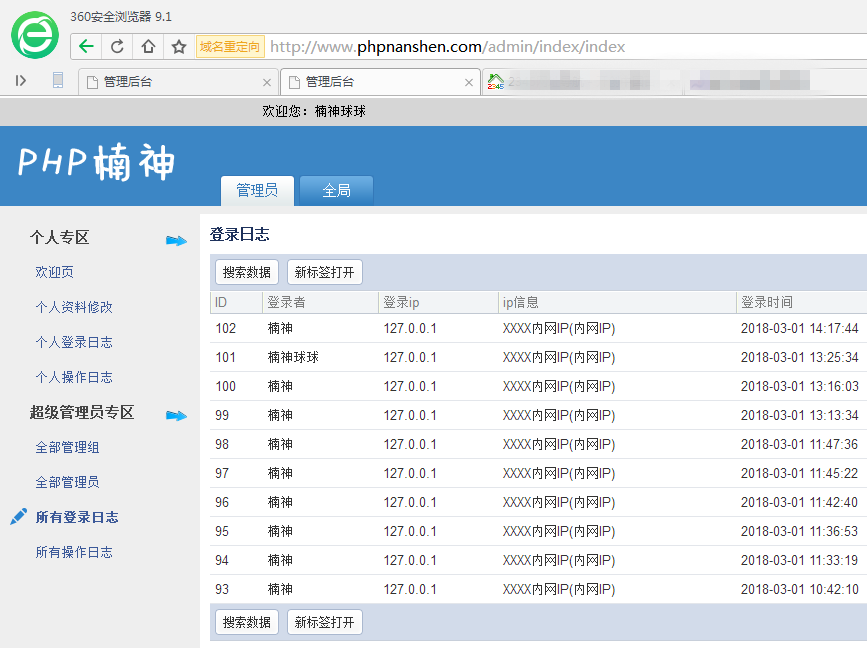Open 个人登录日志 in the sidebar
867x648 pixels.
click(74, 342)
